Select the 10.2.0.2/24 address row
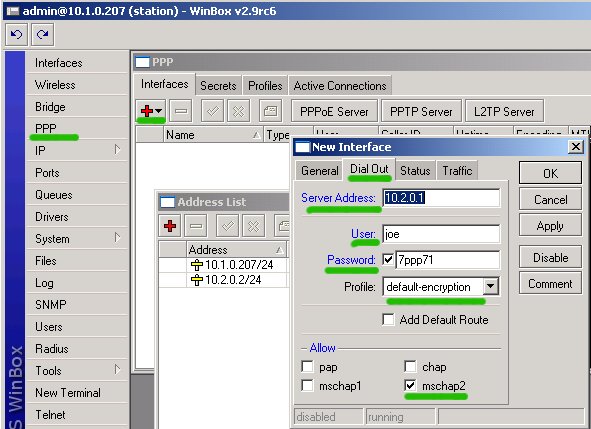The image size is (591, 429). click(224, 280)
